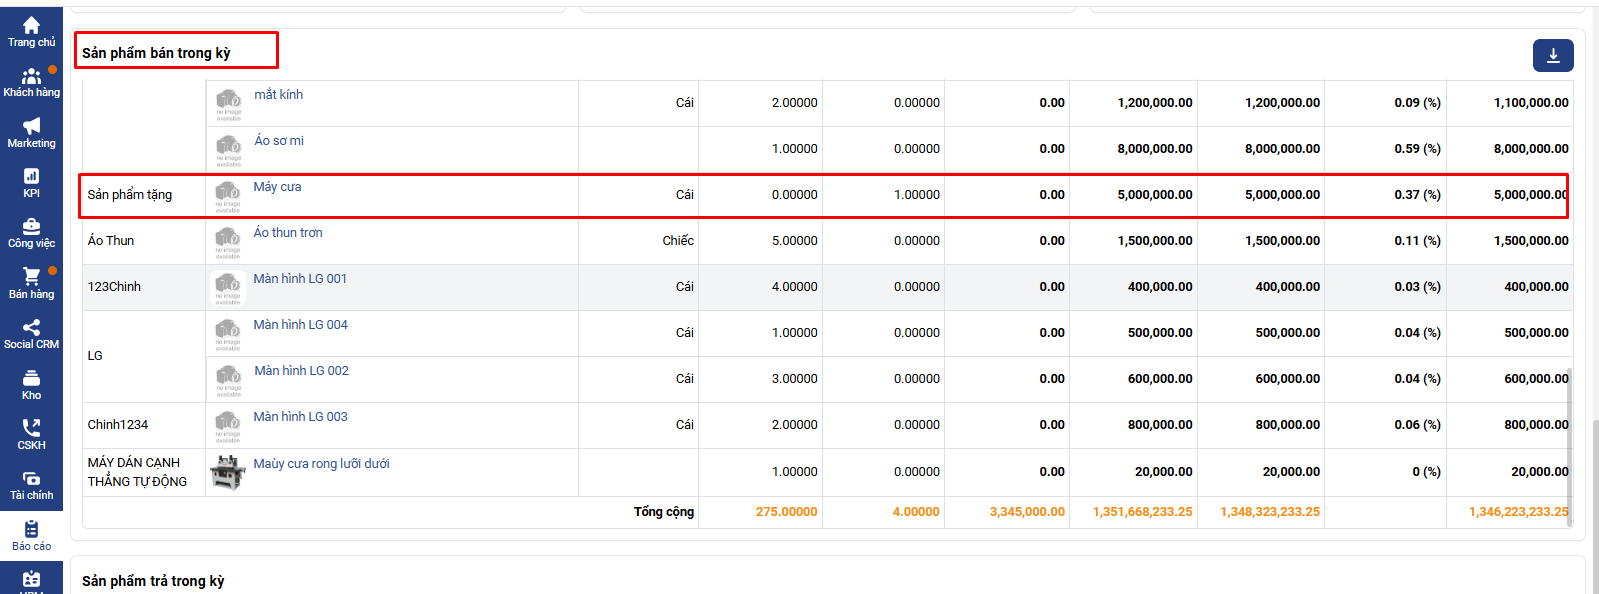1599x594 pixels.
Task: Open Công việc briefcase icon
Action: pyautogui.click(x=31, y=227)
